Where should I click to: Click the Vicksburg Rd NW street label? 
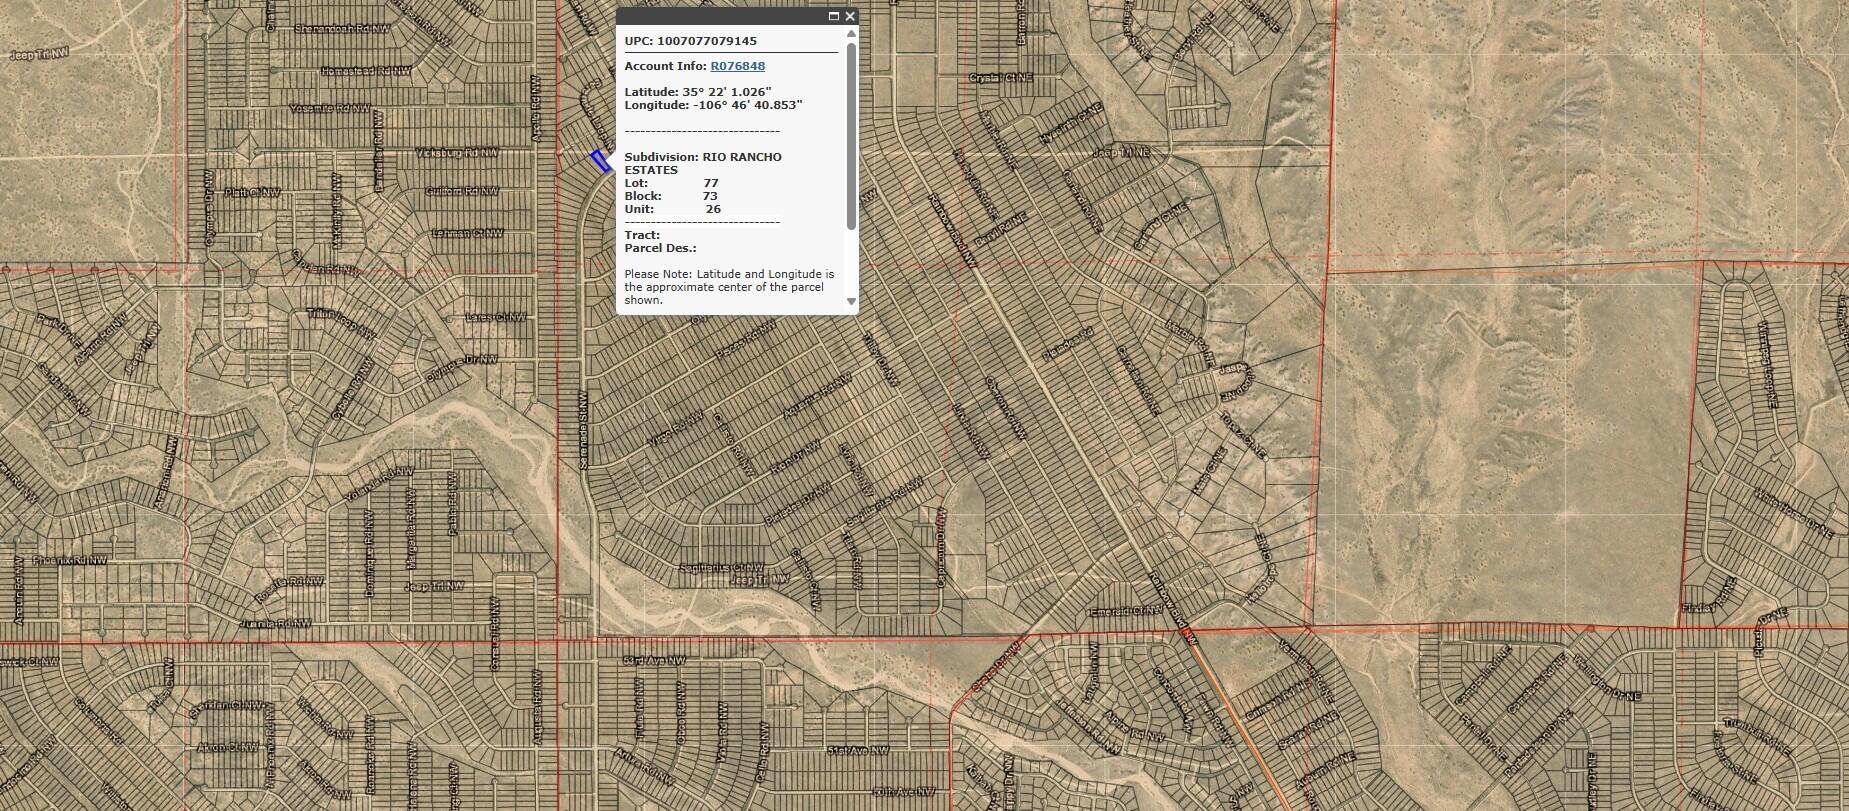tap(457, 153)
